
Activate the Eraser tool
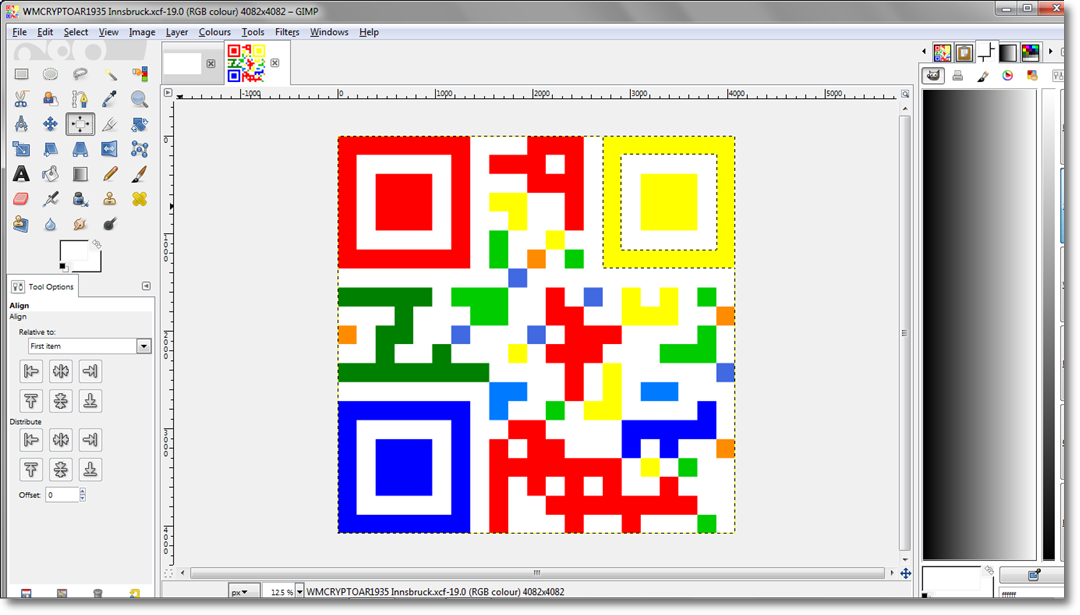click(21, 199)
